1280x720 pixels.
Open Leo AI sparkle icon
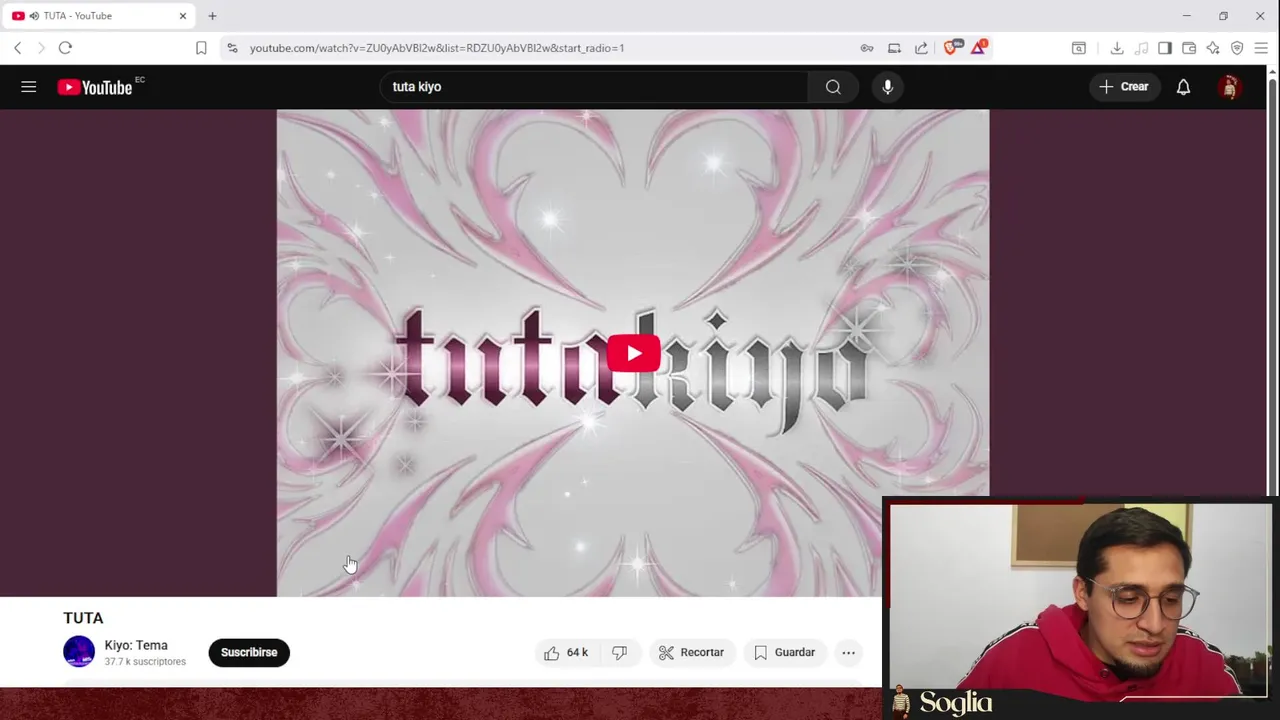pos(1213,48)
